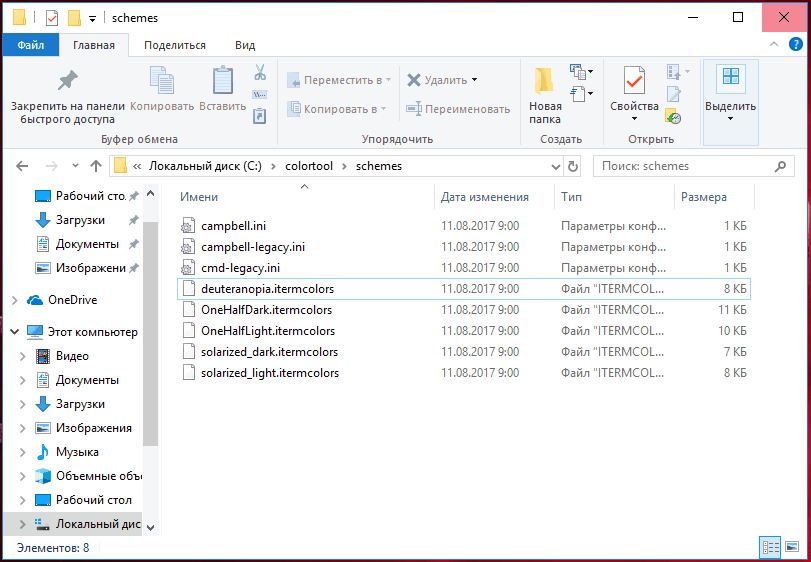Image resolution: width=811 pixels, height=562 pixels.
Task: Click the Свойства checkmark icon
Action: (634, 81)
